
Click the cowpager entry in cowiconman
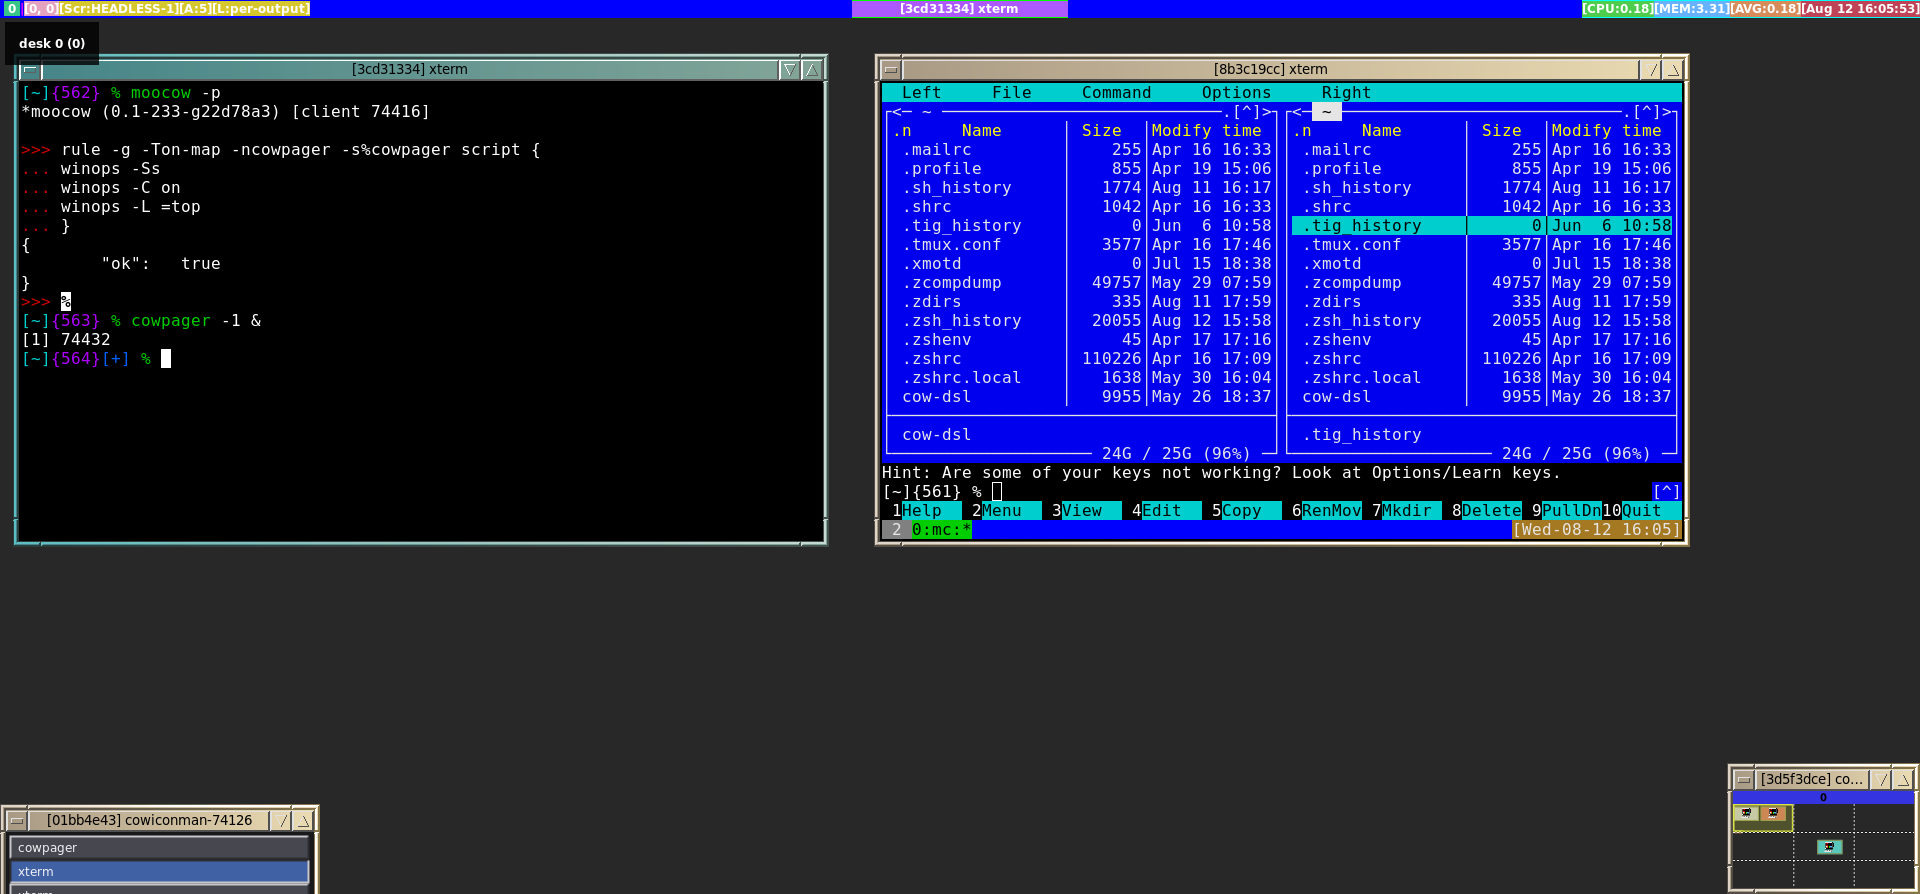tap(159, 848)
